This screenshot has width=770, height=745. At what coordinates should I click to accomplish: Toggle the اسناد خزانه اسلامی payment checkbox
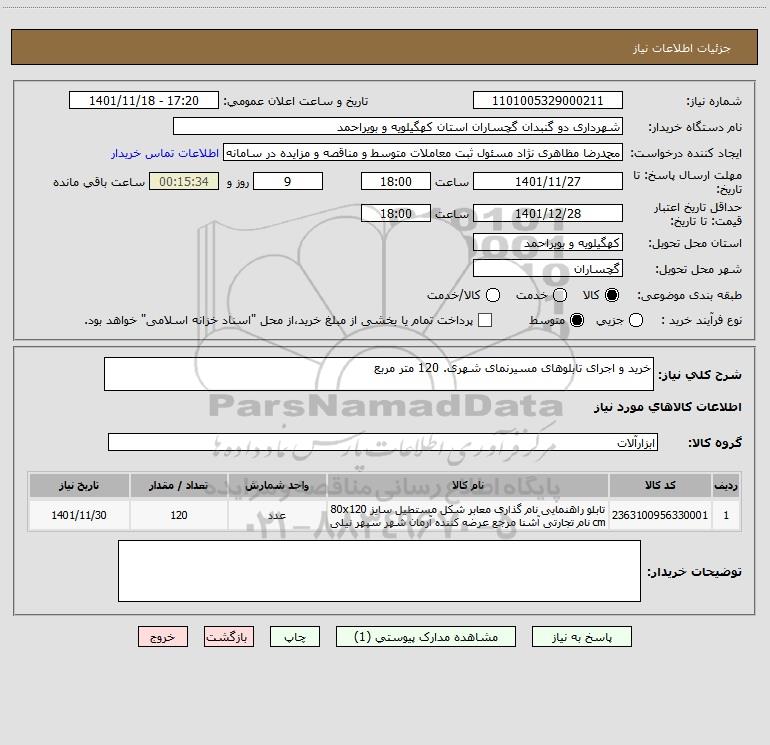coord(485,320)
